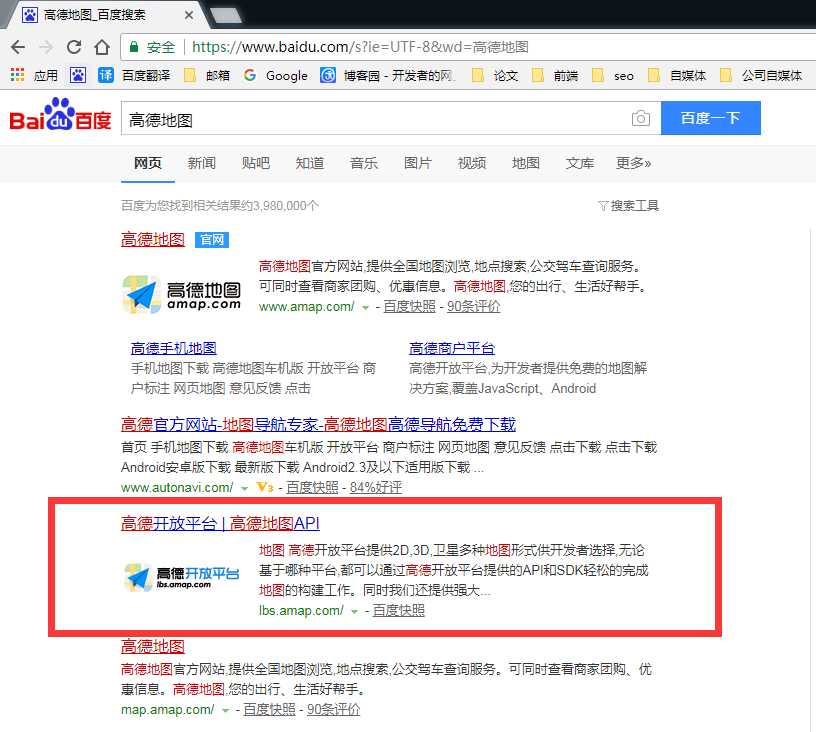Screen dimensions: 816x732
Task: Open the 应用 apps grid icon
Action: pos(17,75)
